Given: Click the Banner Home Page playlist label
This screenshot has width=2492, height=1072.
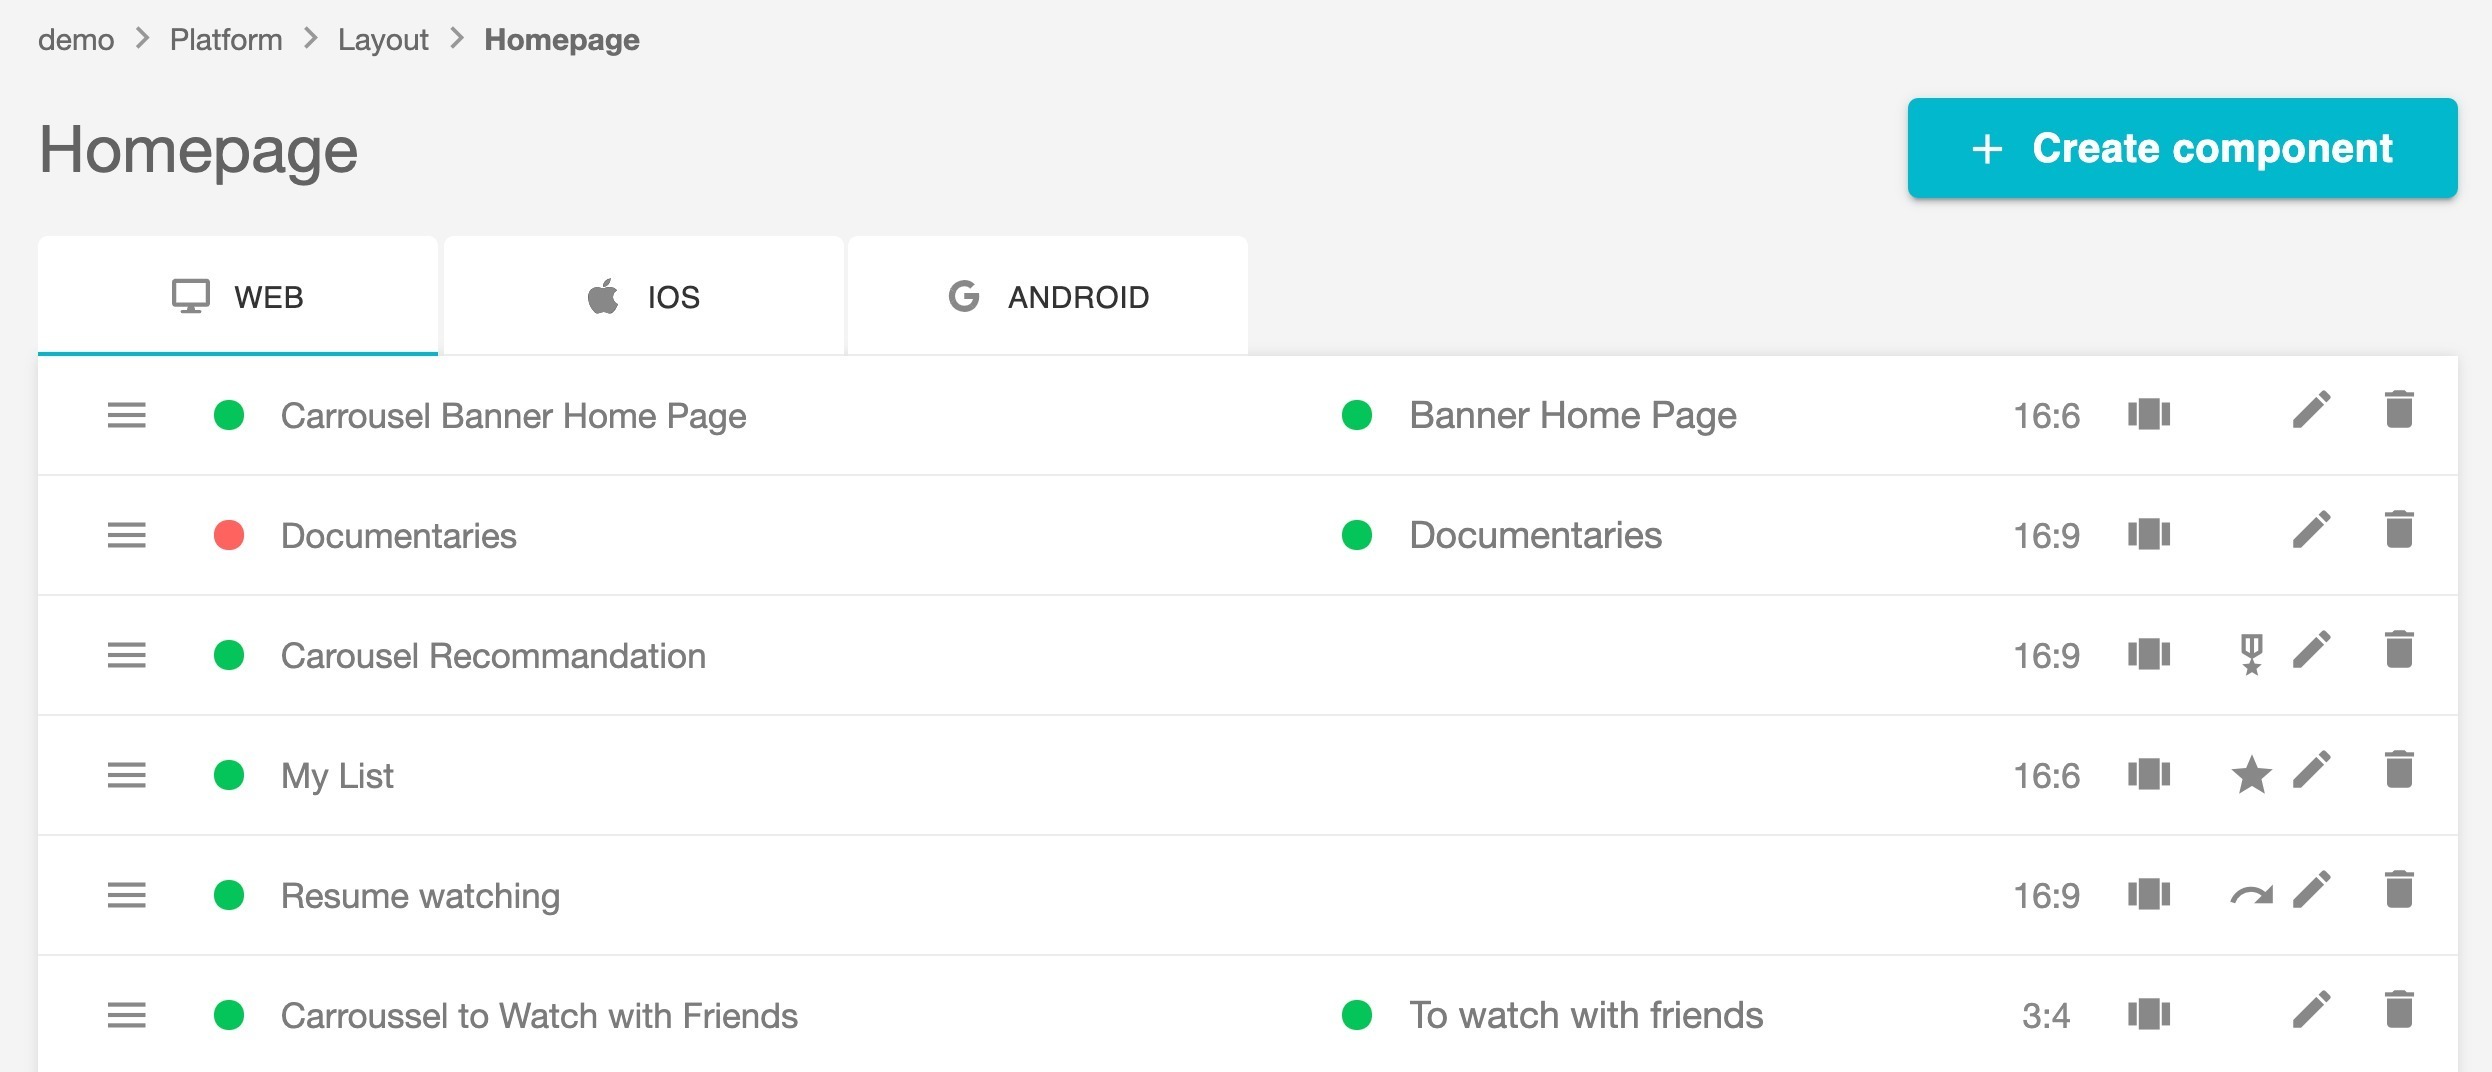Looking at the screenshot, I should [x=1573, y=416].
